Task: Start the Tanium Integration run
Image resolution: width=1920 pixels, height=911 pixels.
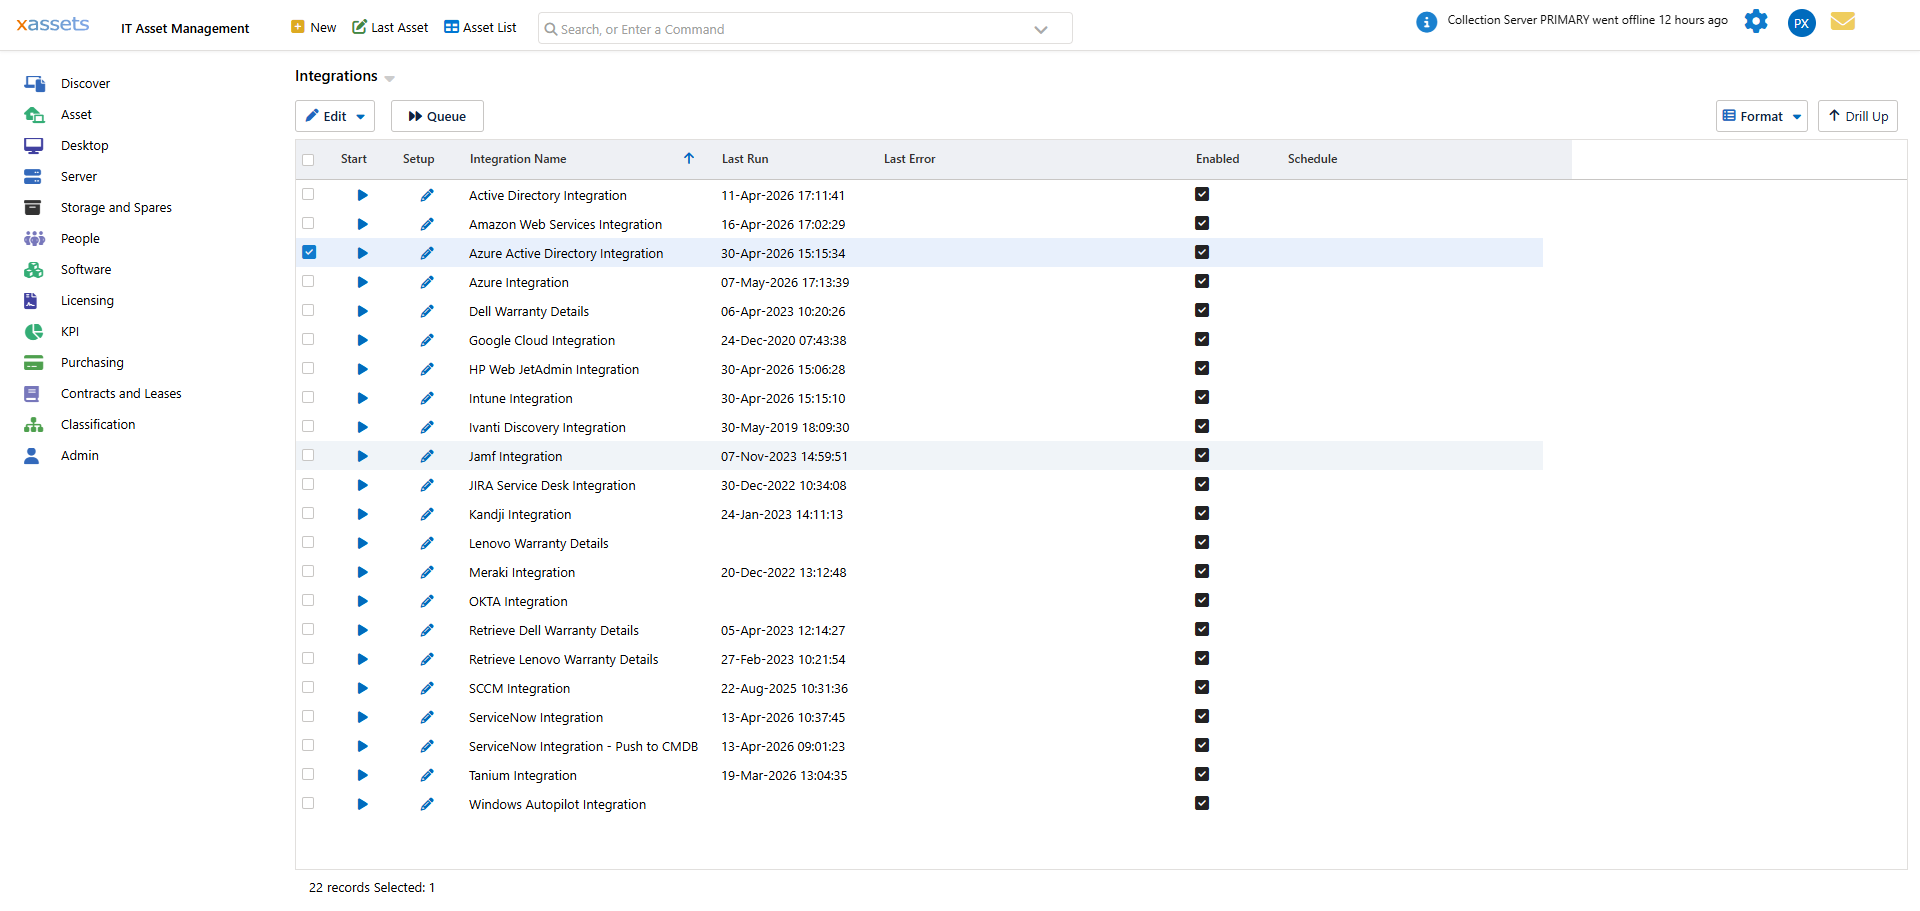Action: (x=362, y=776)
